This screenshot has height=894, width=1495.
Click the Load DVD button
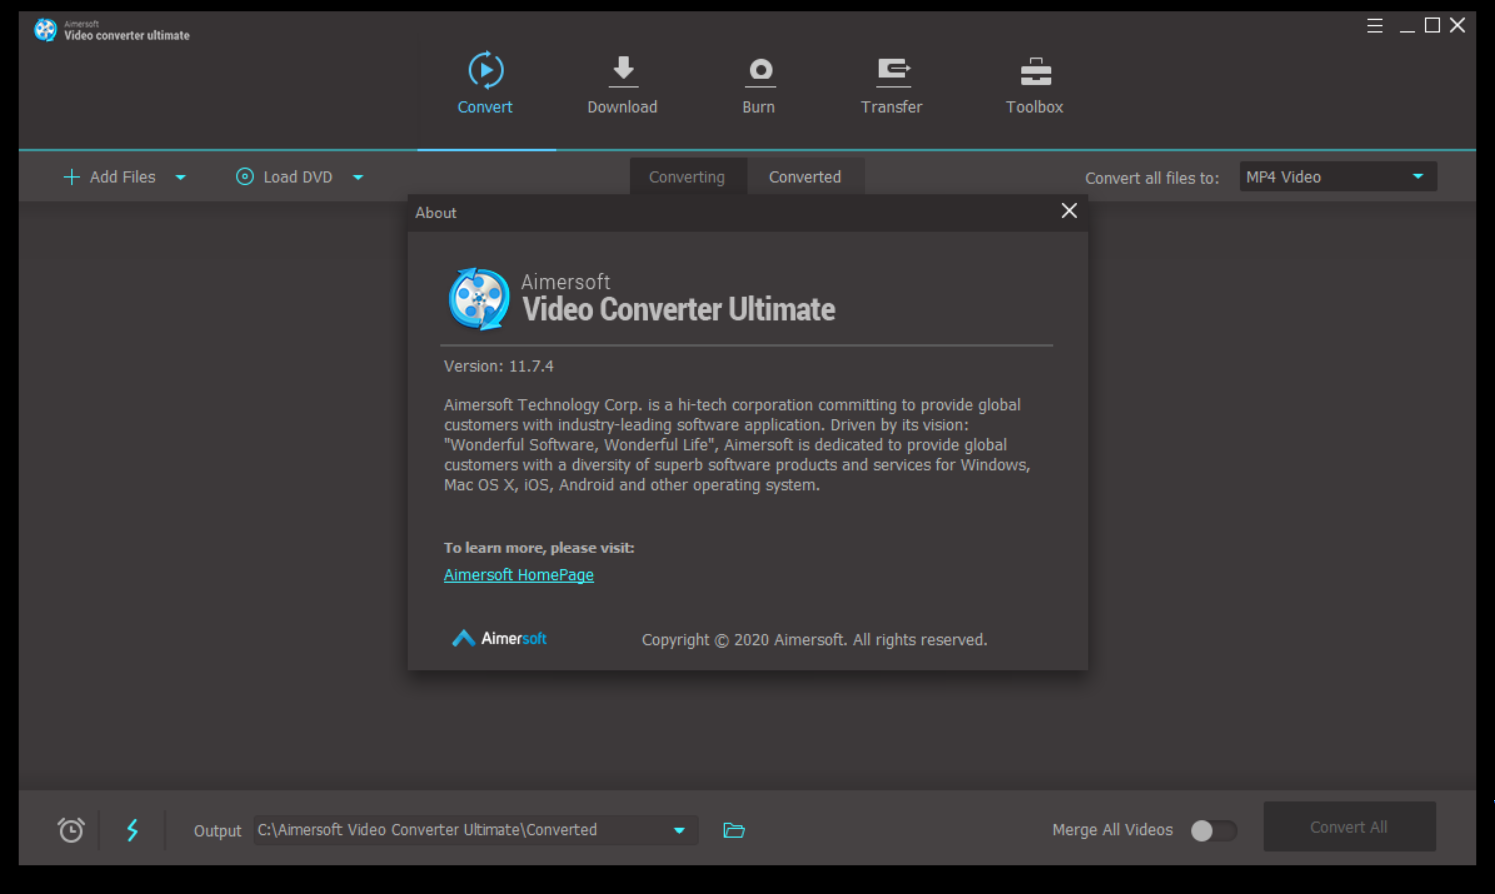[x=284, y=177]
